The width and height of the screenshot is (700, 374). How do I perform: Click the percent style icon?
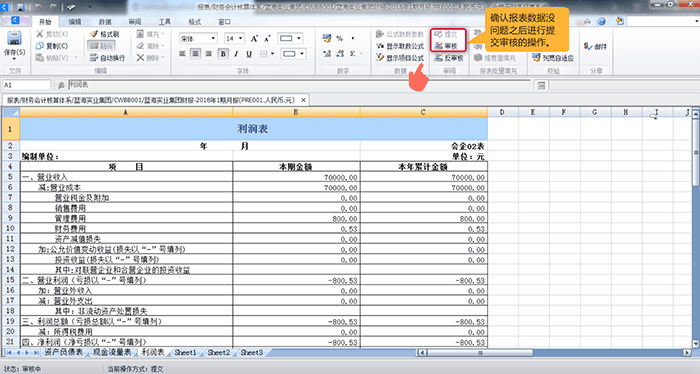point(339,38)
